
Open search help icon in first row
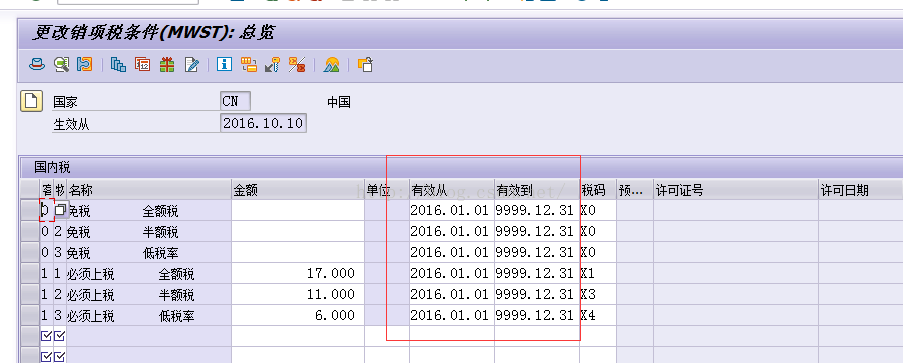(x=60, y=211)
